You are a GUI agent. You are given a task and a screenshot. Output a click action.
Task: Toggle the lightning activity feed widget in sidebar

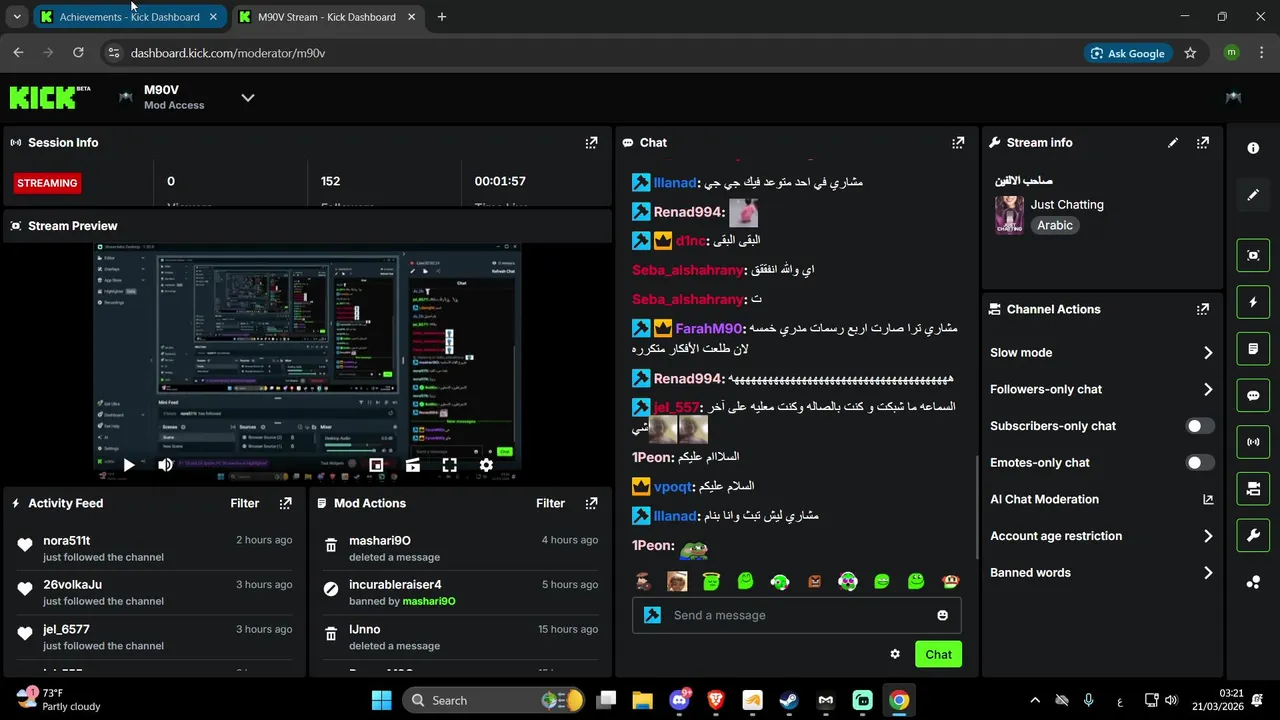[x=1253, y=302]
